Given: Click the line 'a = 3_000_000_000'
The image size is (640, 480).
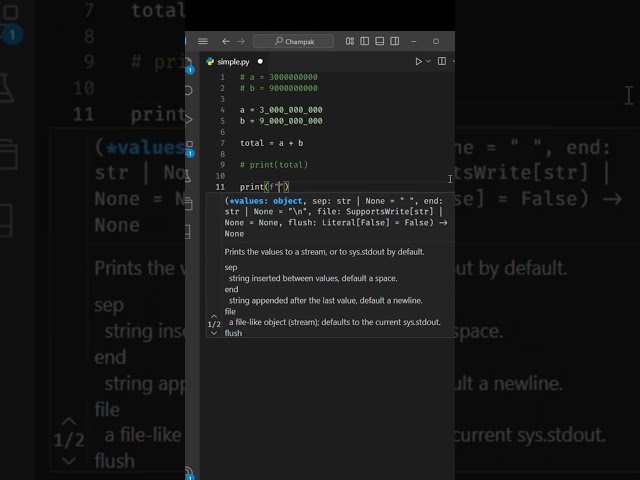Looking at the screenshot, I should pos(281,110).
